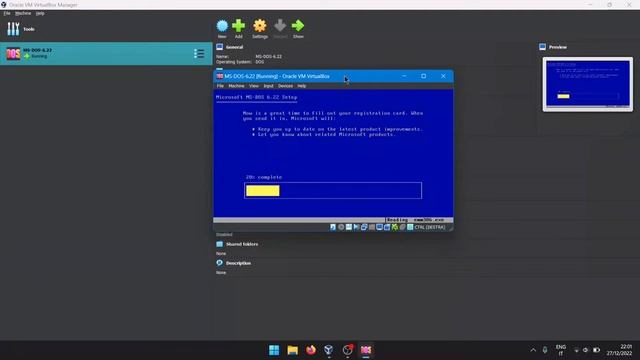The width and height of the screenshot is (640, 360).
Task: Open the Windows Start menu
Action: click(x=274, y=350)
